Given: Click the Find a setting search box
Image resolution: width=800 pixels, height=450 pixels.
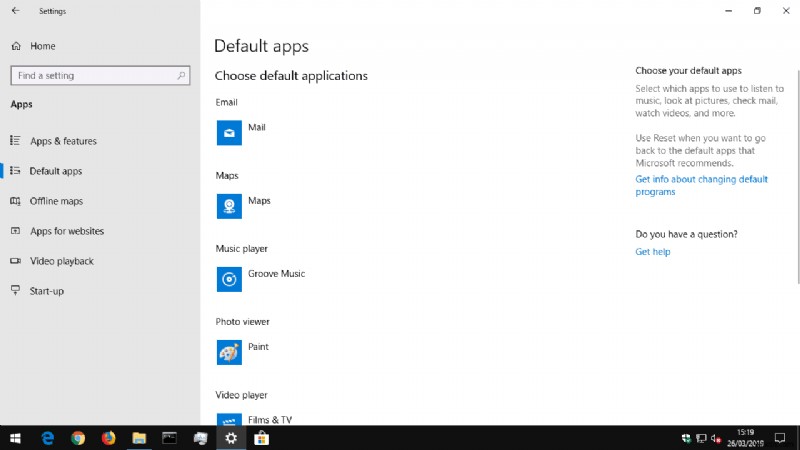Looking at the screenshot, I should pos(100,76).
